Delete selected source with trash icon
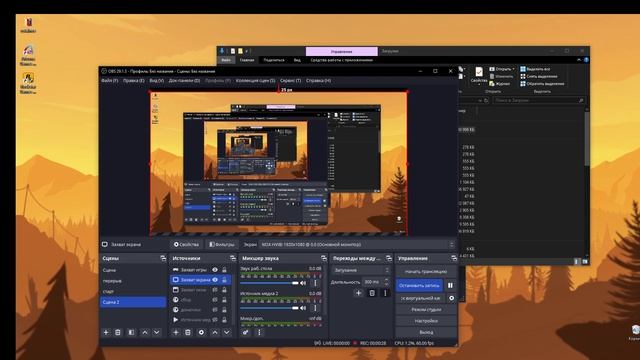The width and height of the screenshot is (640, 360). [x=188, y=332]
